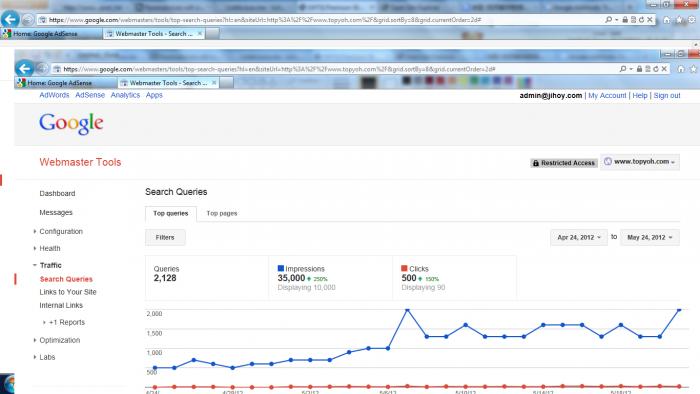
Task: Click the favorites star icon in outer browser
Action: (x=679, y=20)
